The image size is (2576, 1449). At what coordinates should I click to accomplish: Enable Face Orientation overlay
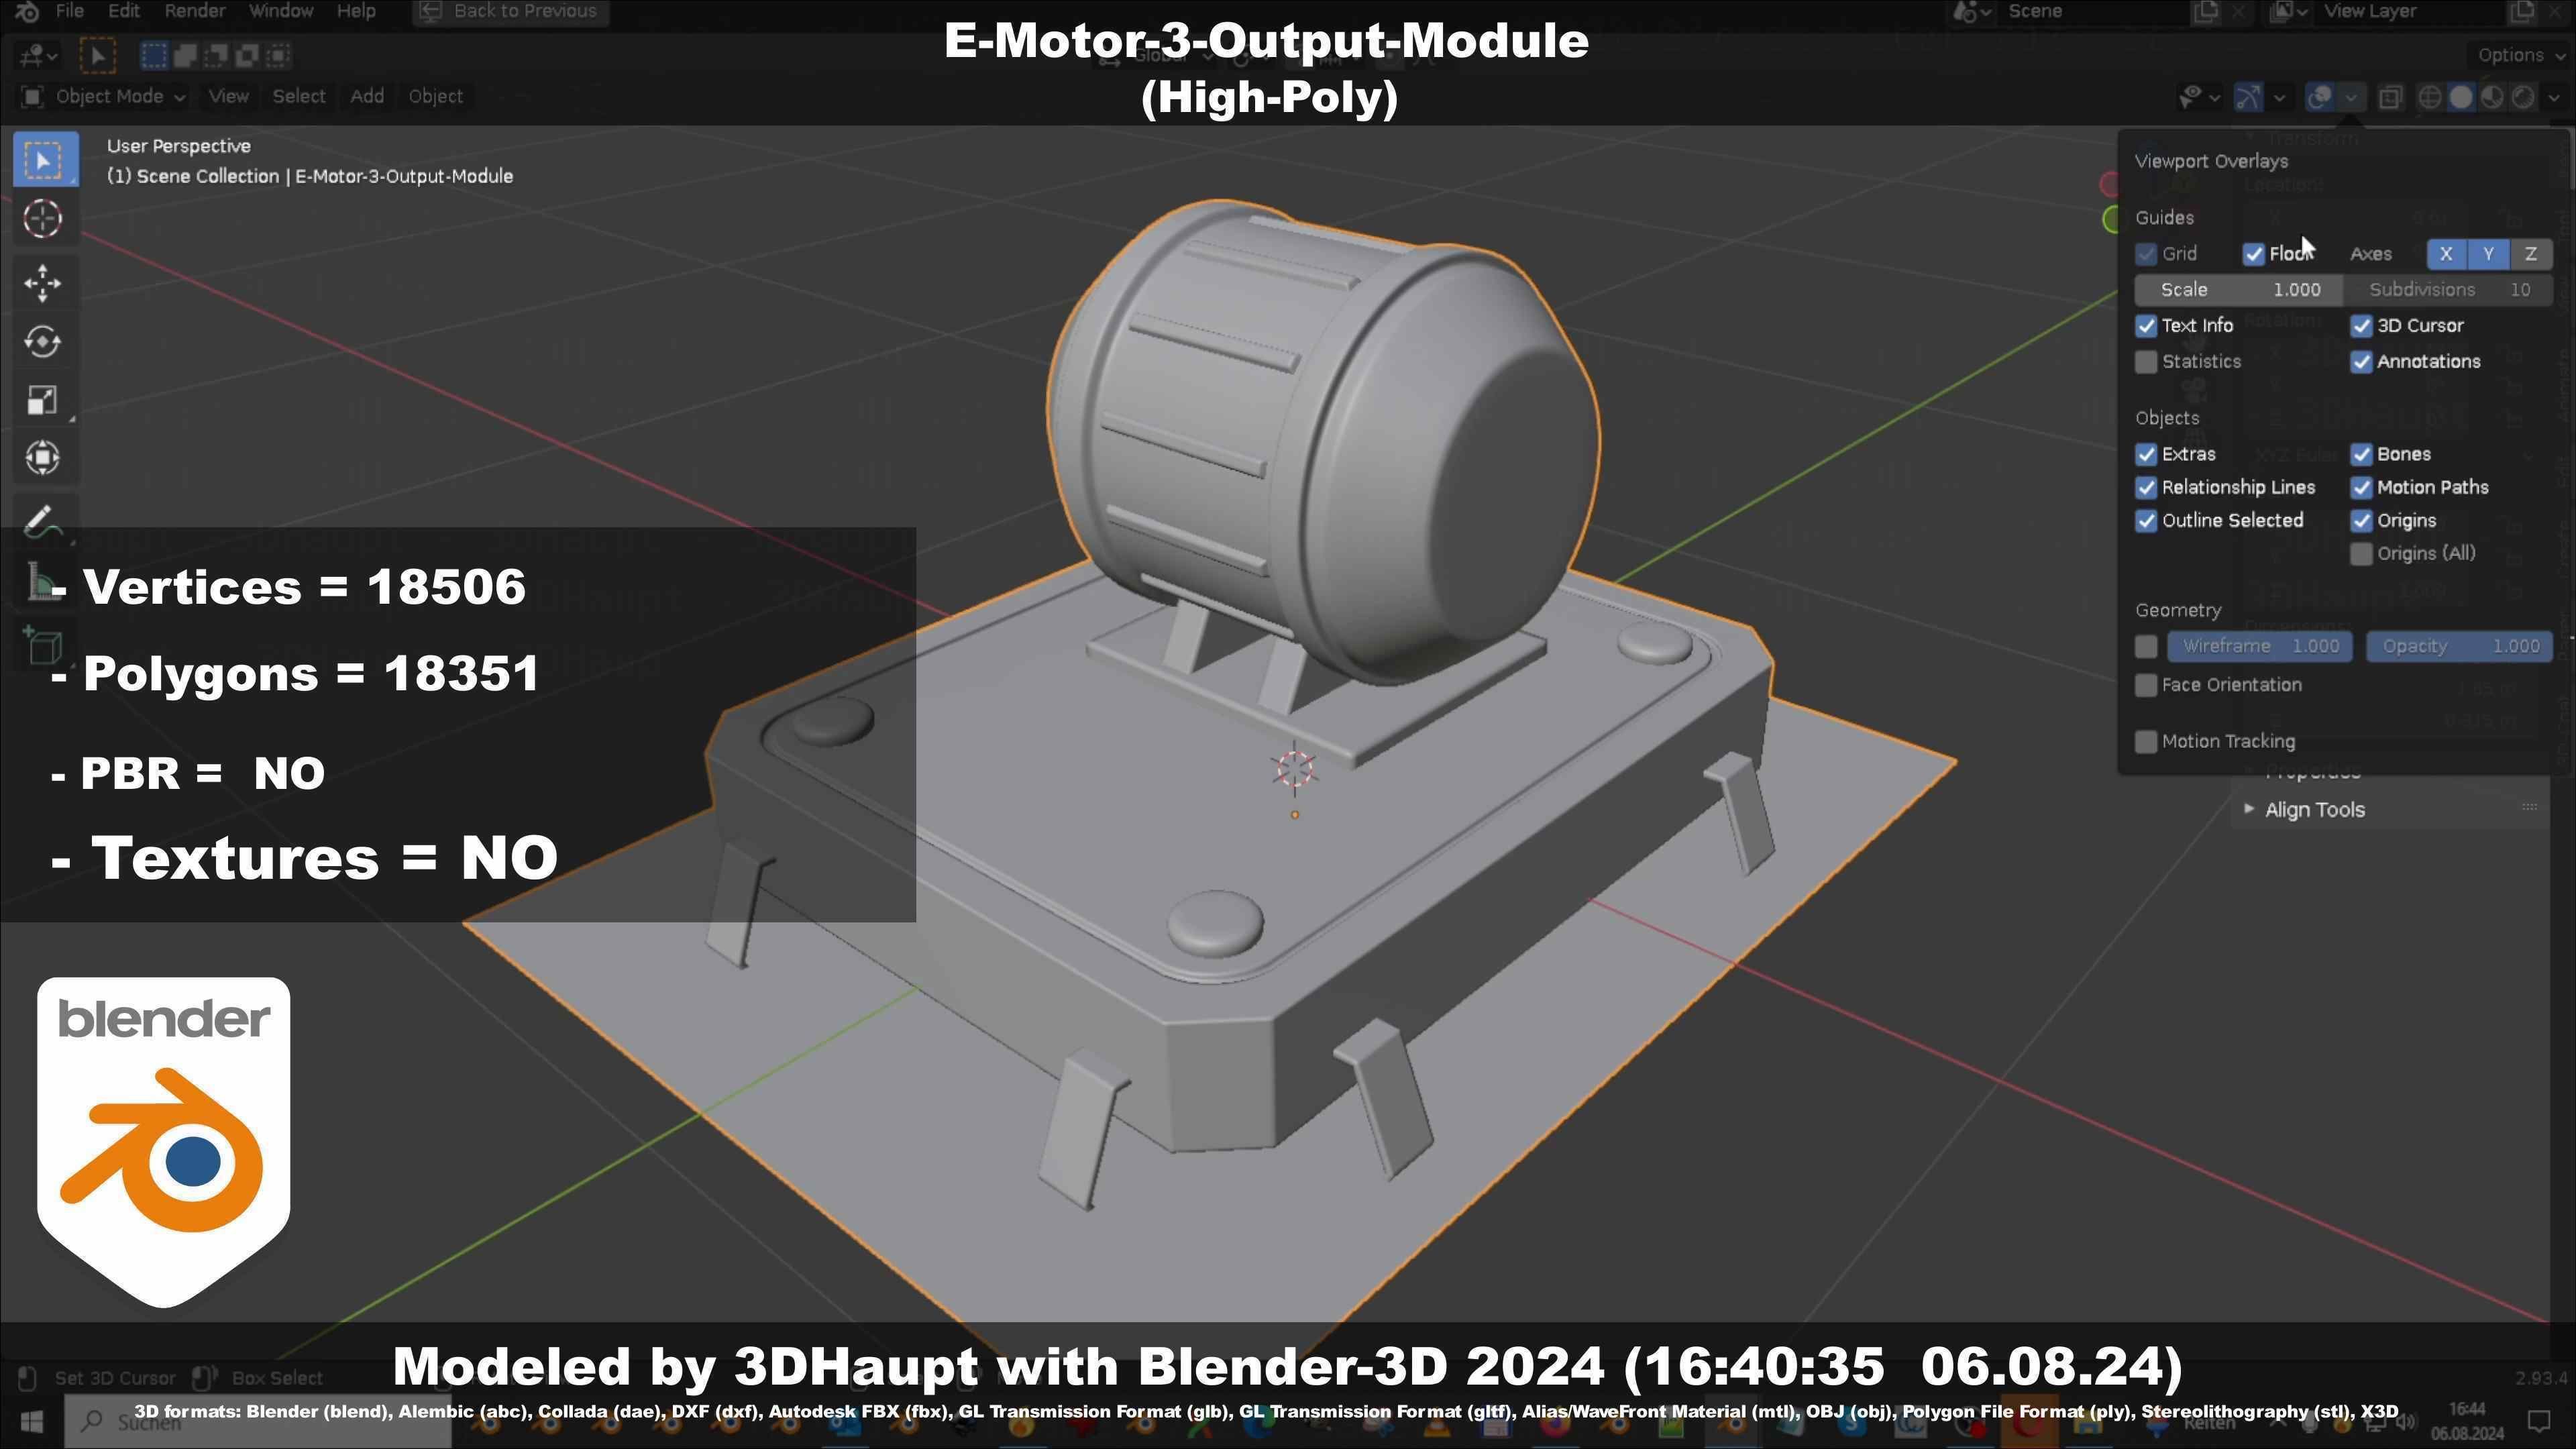point(2146,685)
